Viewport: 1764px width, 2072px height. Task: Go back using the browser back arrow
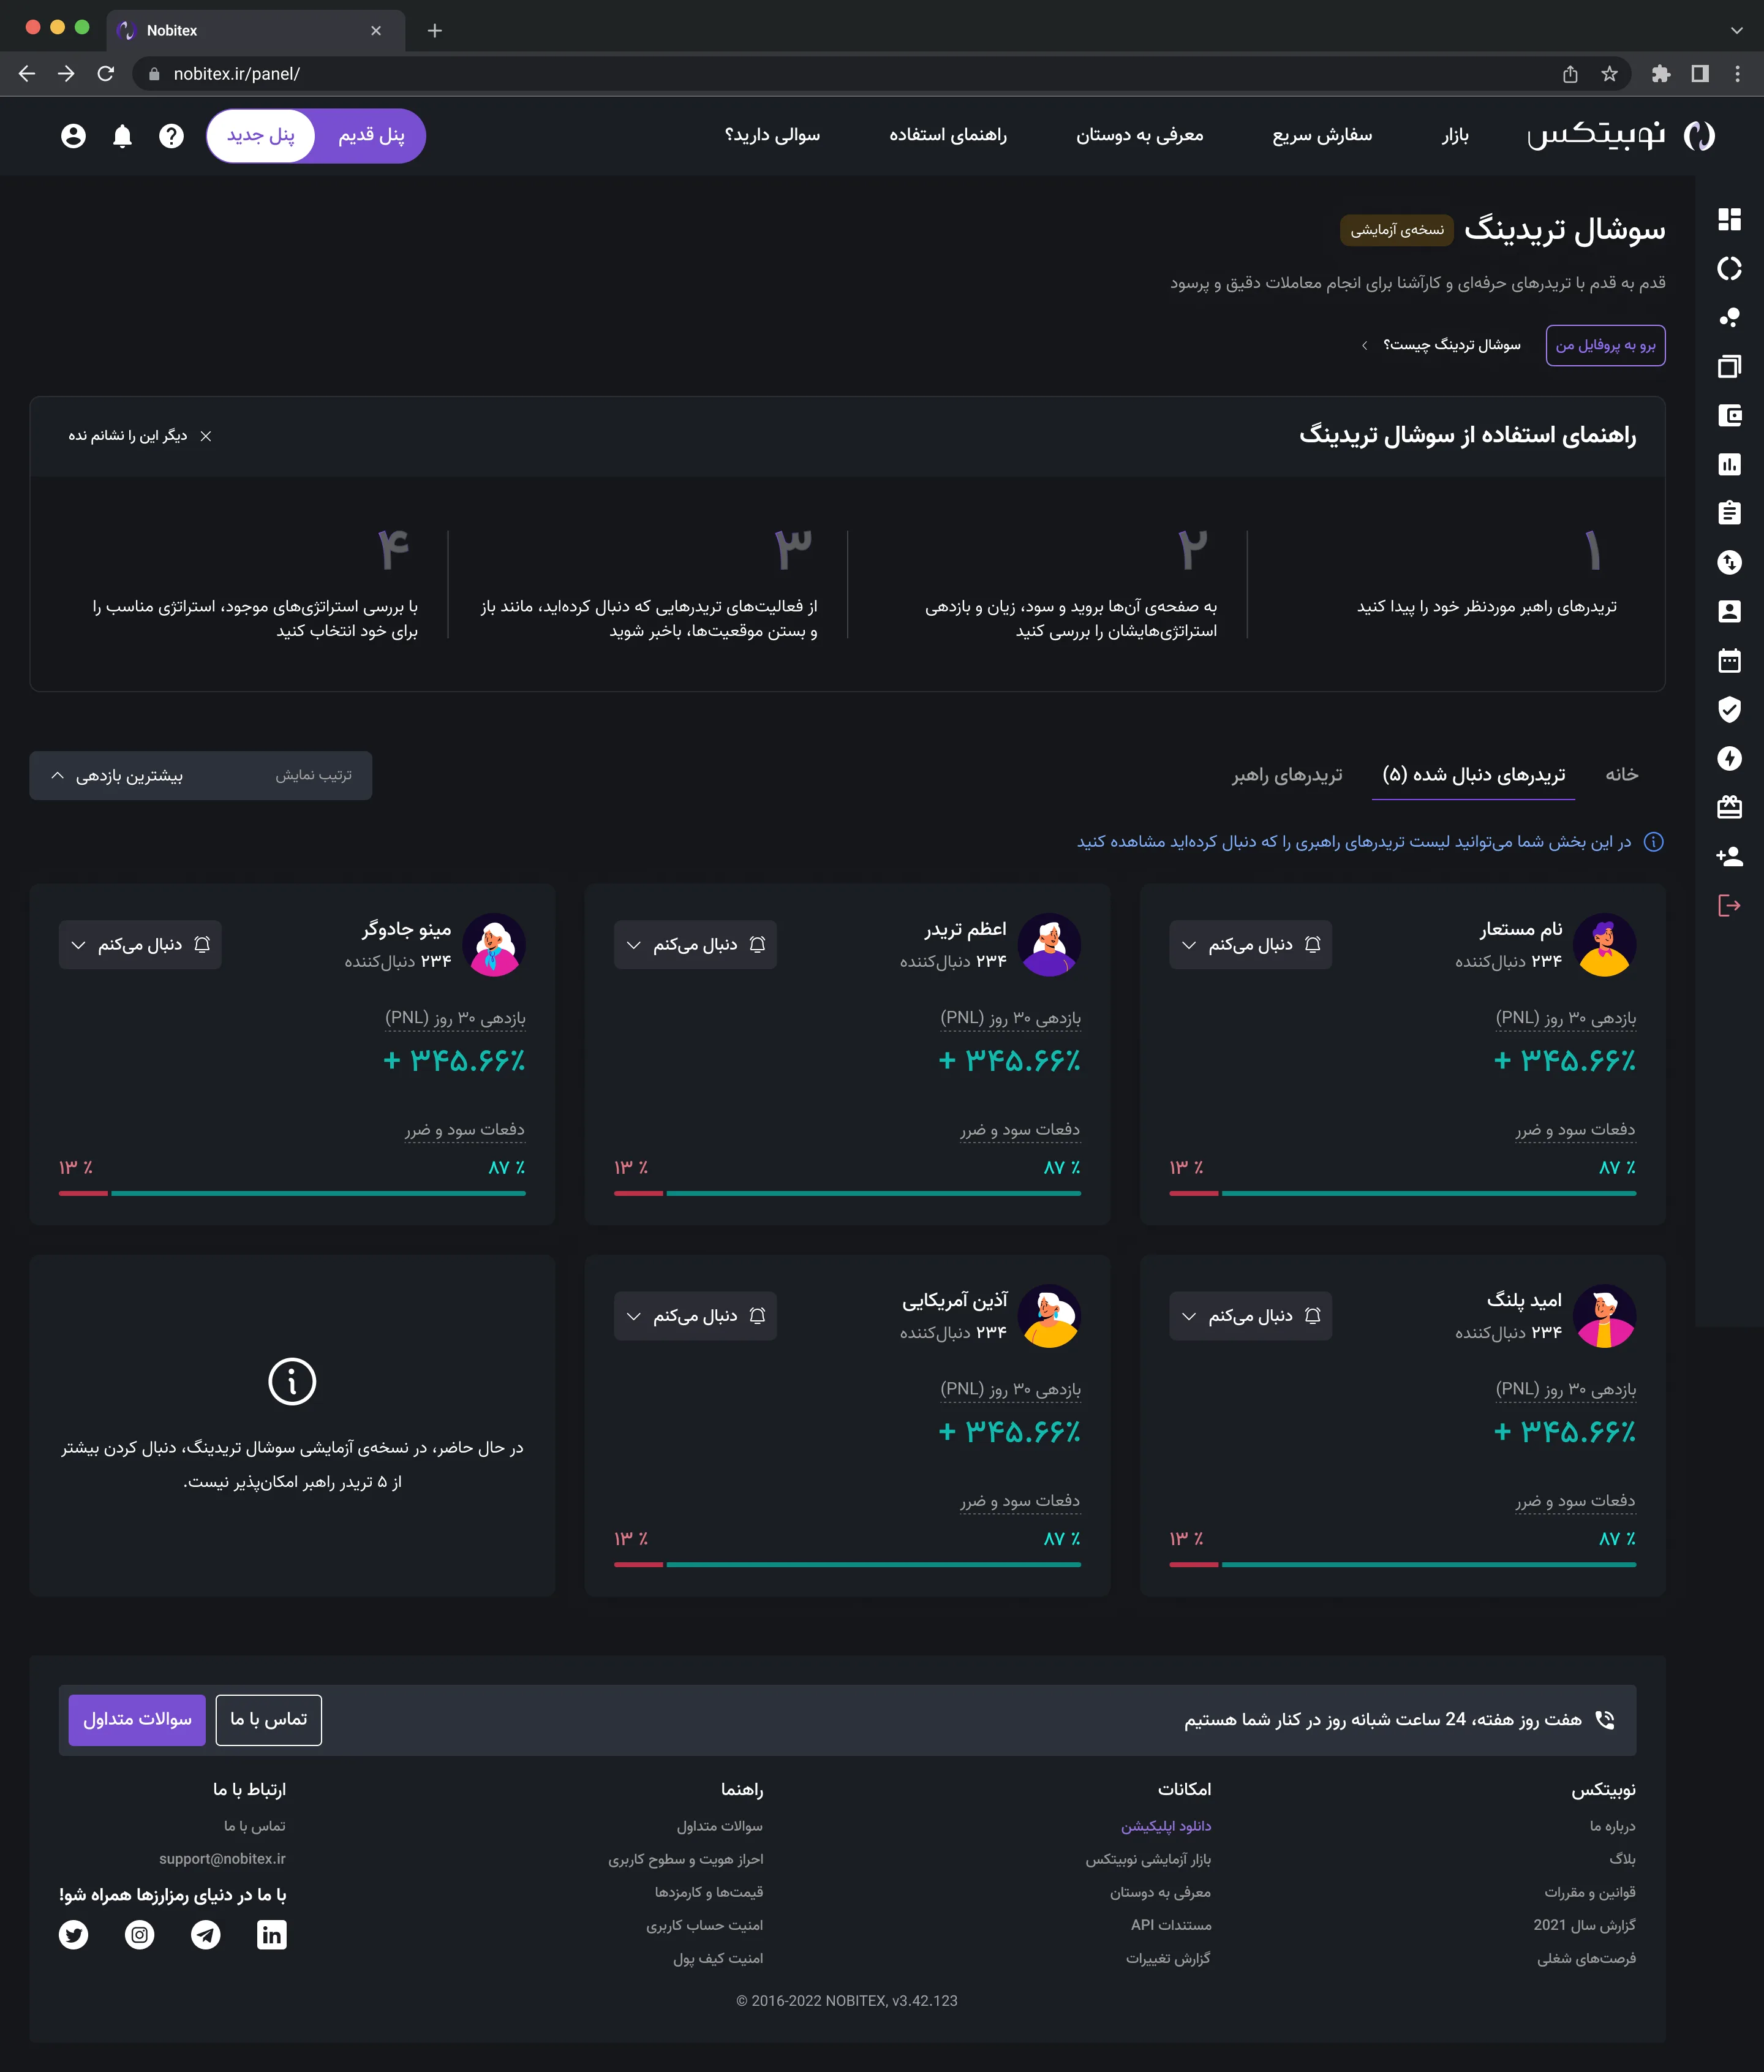coord(27,74)
